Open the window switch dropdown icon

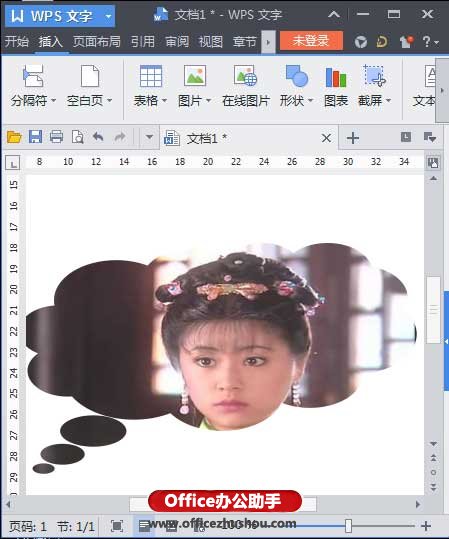click(430, 138)
